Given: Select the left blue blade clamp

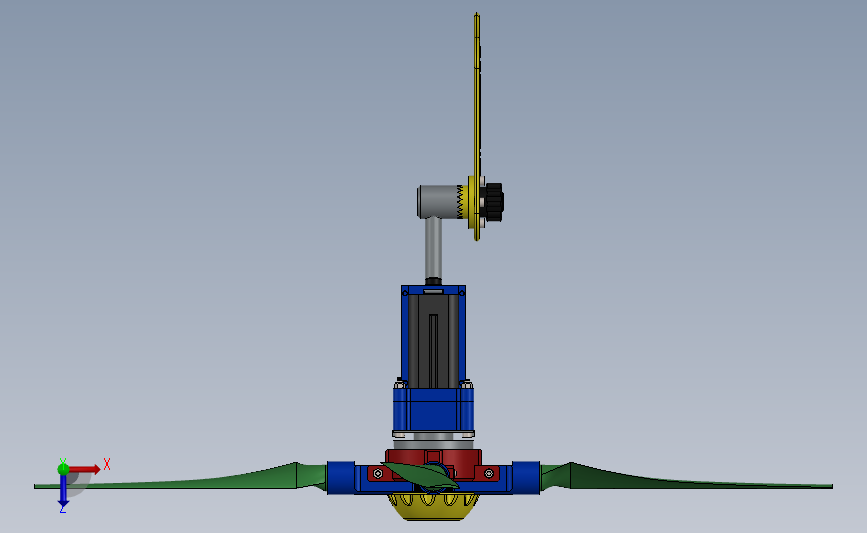Looking at the screenshot, I should point(341,478).
